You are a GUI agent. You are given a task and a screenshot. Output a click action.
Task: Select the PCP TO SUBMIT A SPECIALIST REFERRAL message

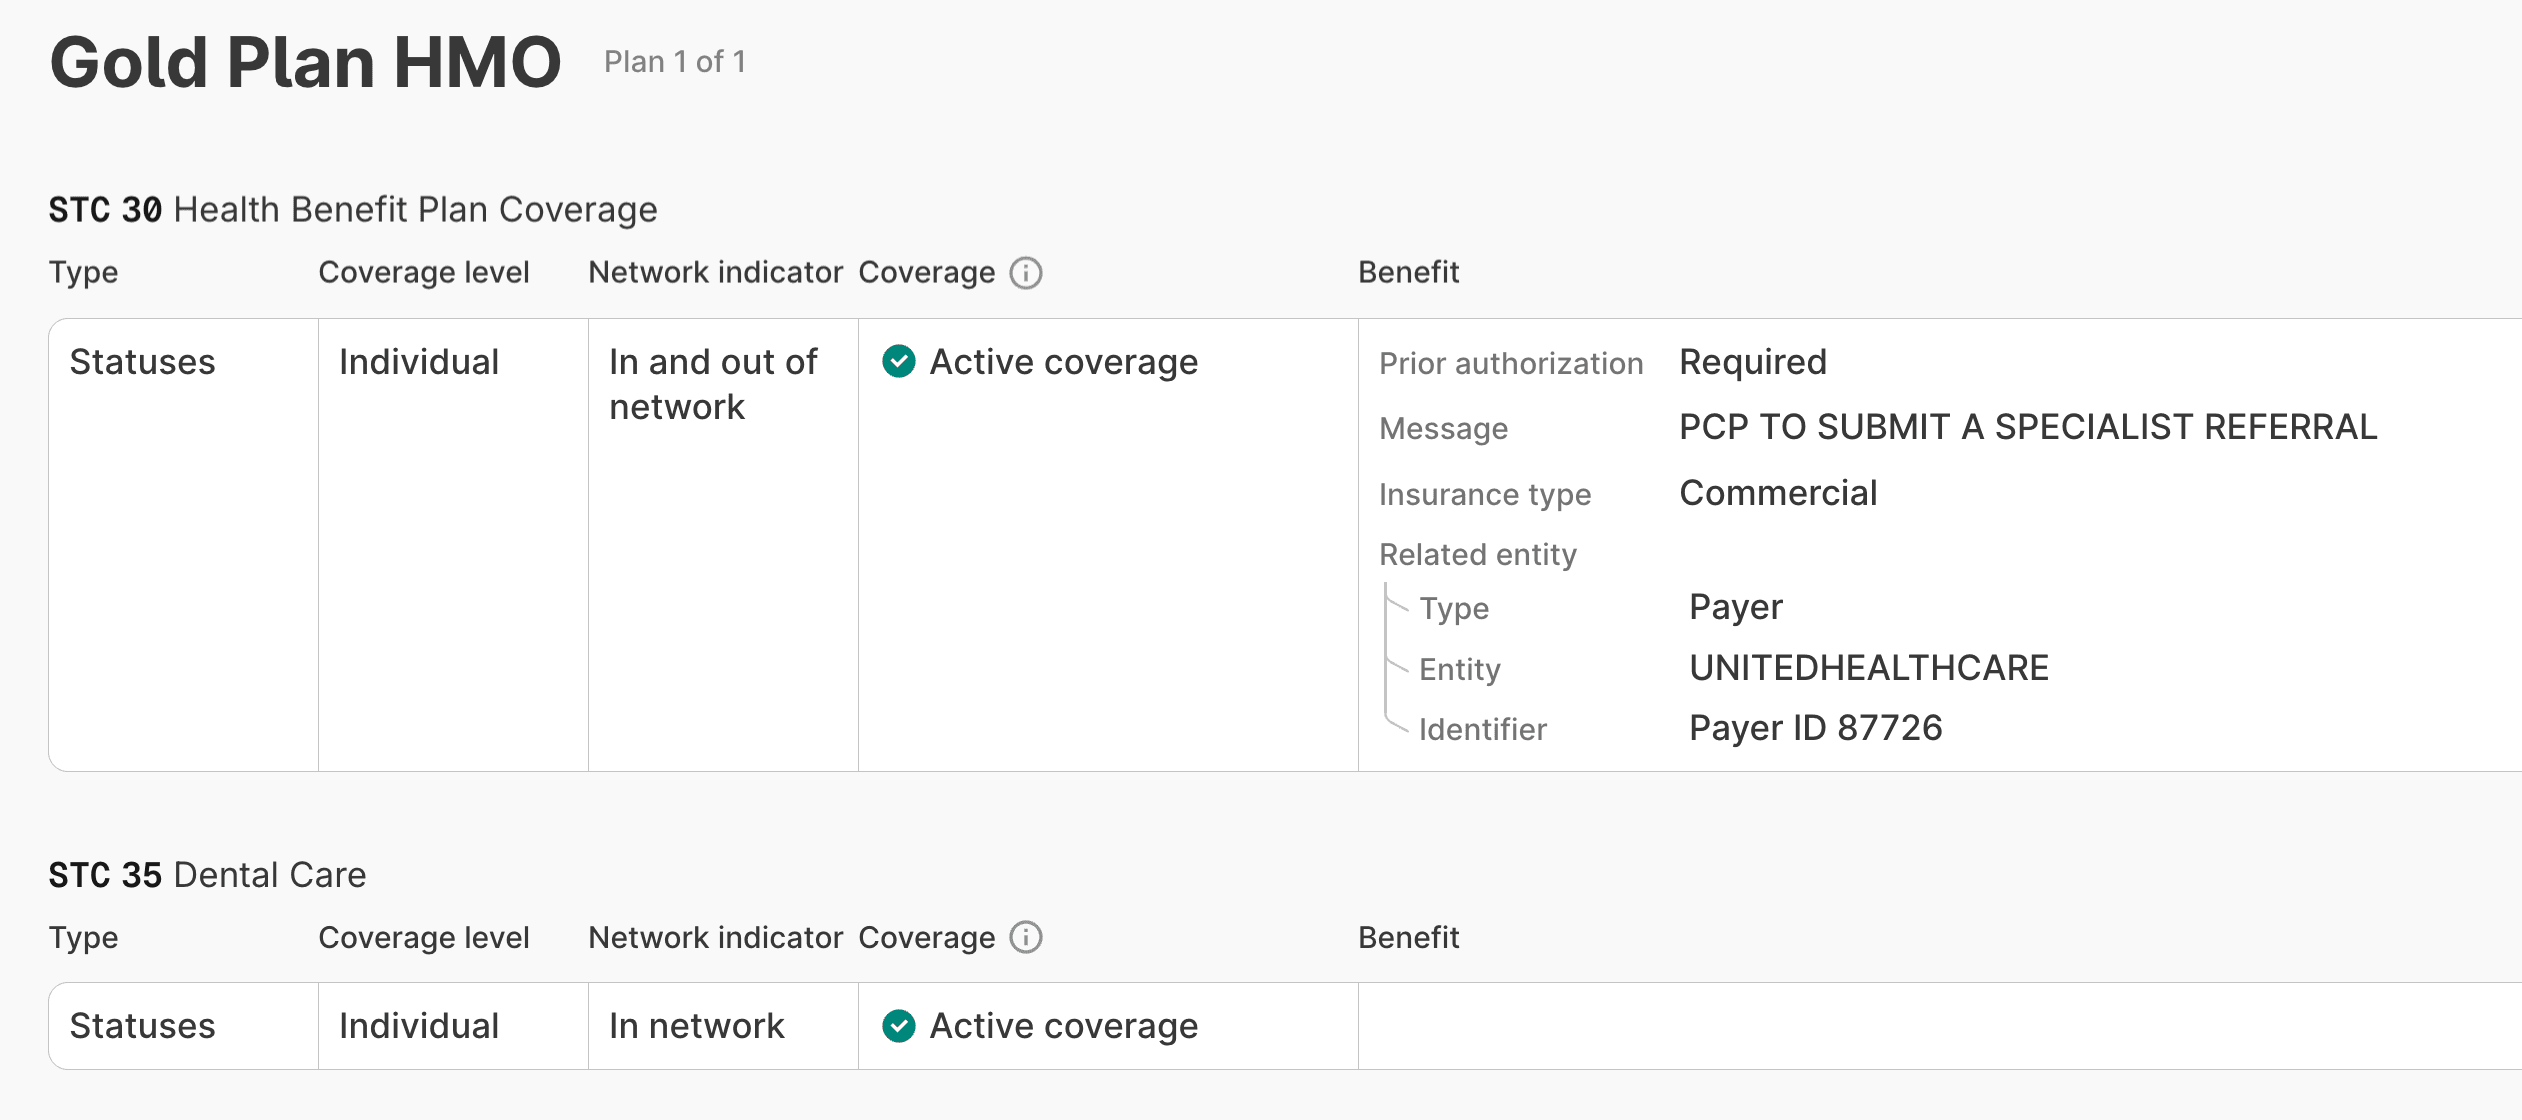point(2028,427)
